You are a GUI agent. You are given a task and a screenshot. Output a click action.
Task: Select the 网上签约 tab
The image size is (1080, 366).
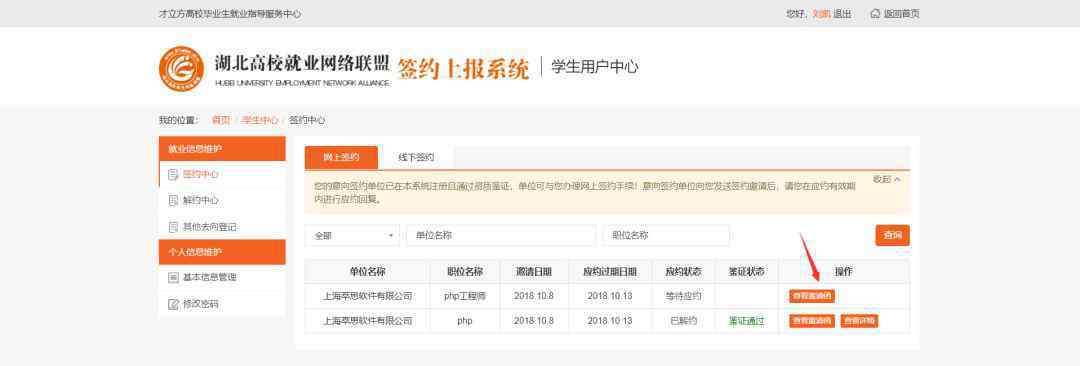342,157
